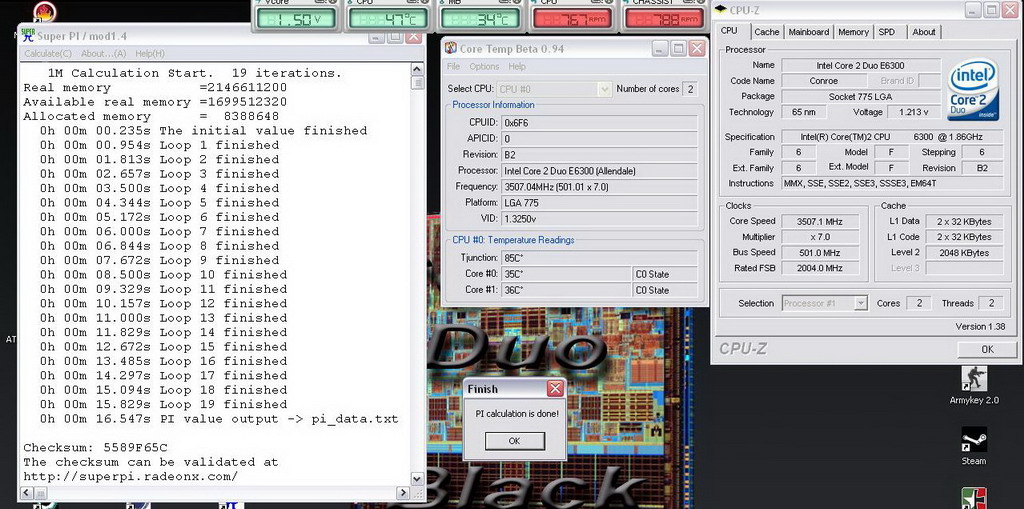Click the Multiplier x 7.0 field in CPU-Z
Screen dimensions: 1024x509
click(x=820, y=237)
